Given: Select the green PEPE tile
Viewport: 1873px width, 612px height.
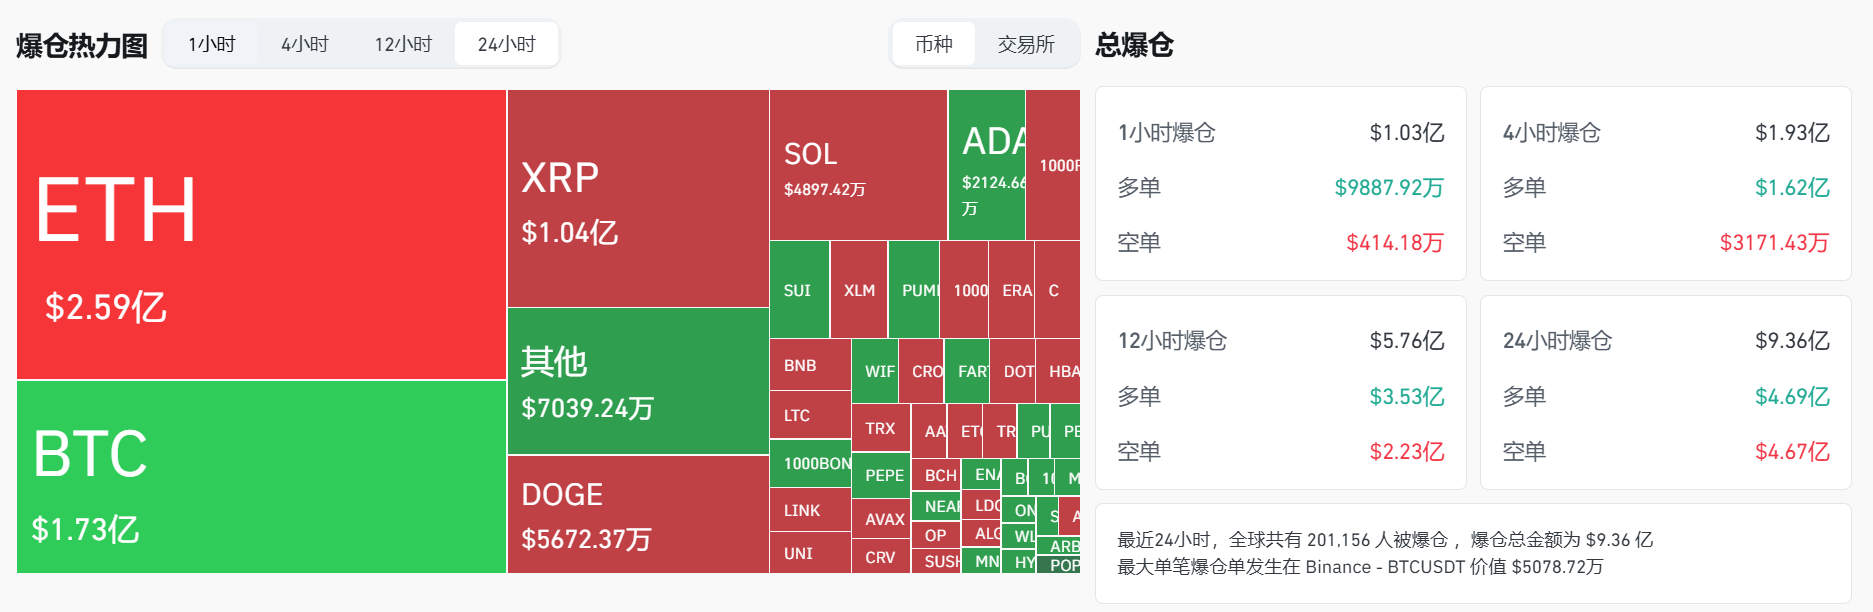Looking at the screenshot, I should tap(880, 475).
